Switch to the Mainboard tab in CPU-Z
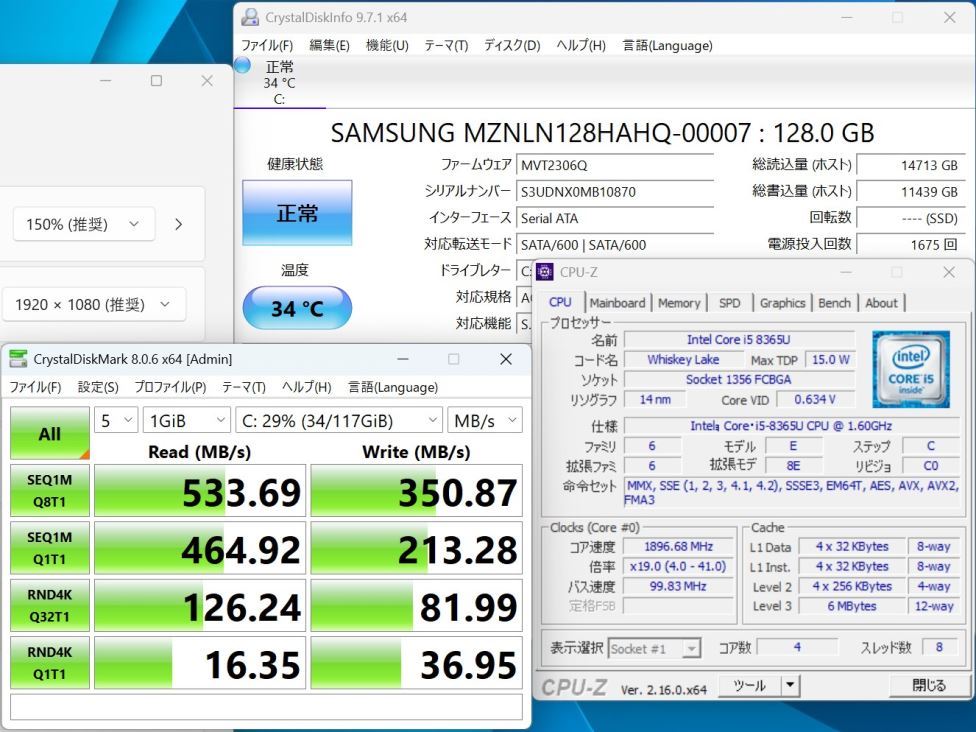 coord(617,303)
